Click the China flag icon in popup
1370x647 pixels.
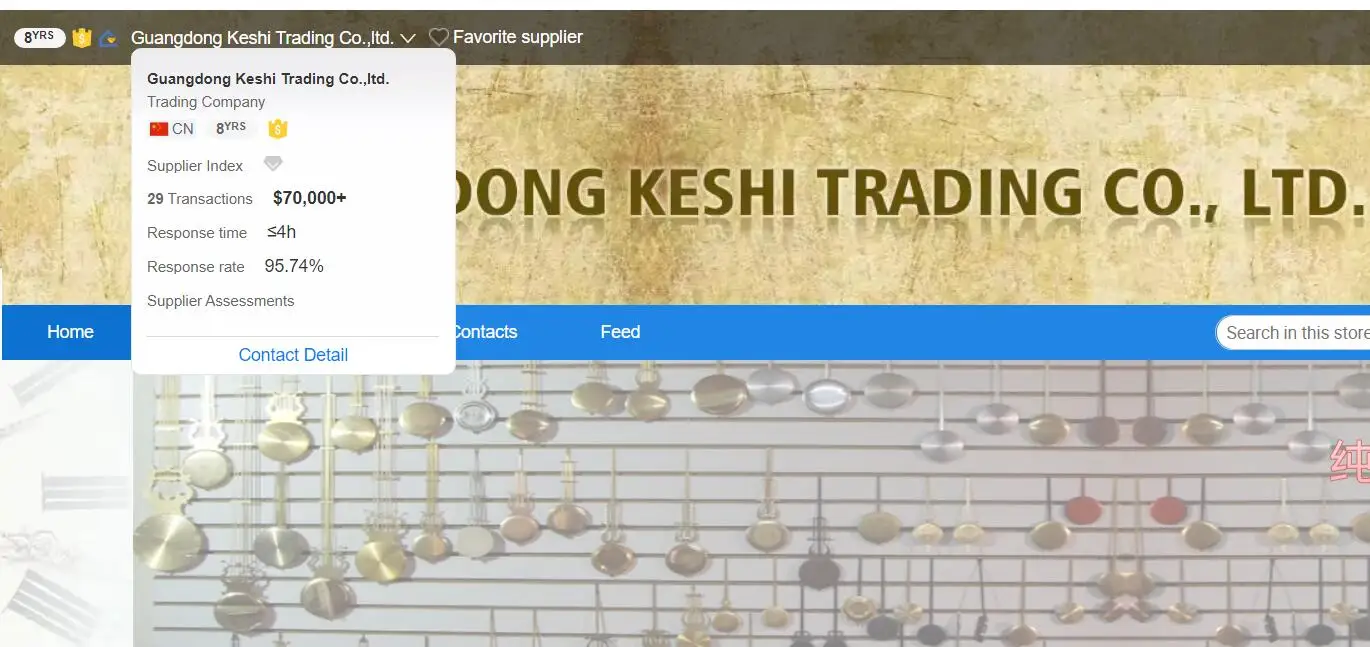158,129
